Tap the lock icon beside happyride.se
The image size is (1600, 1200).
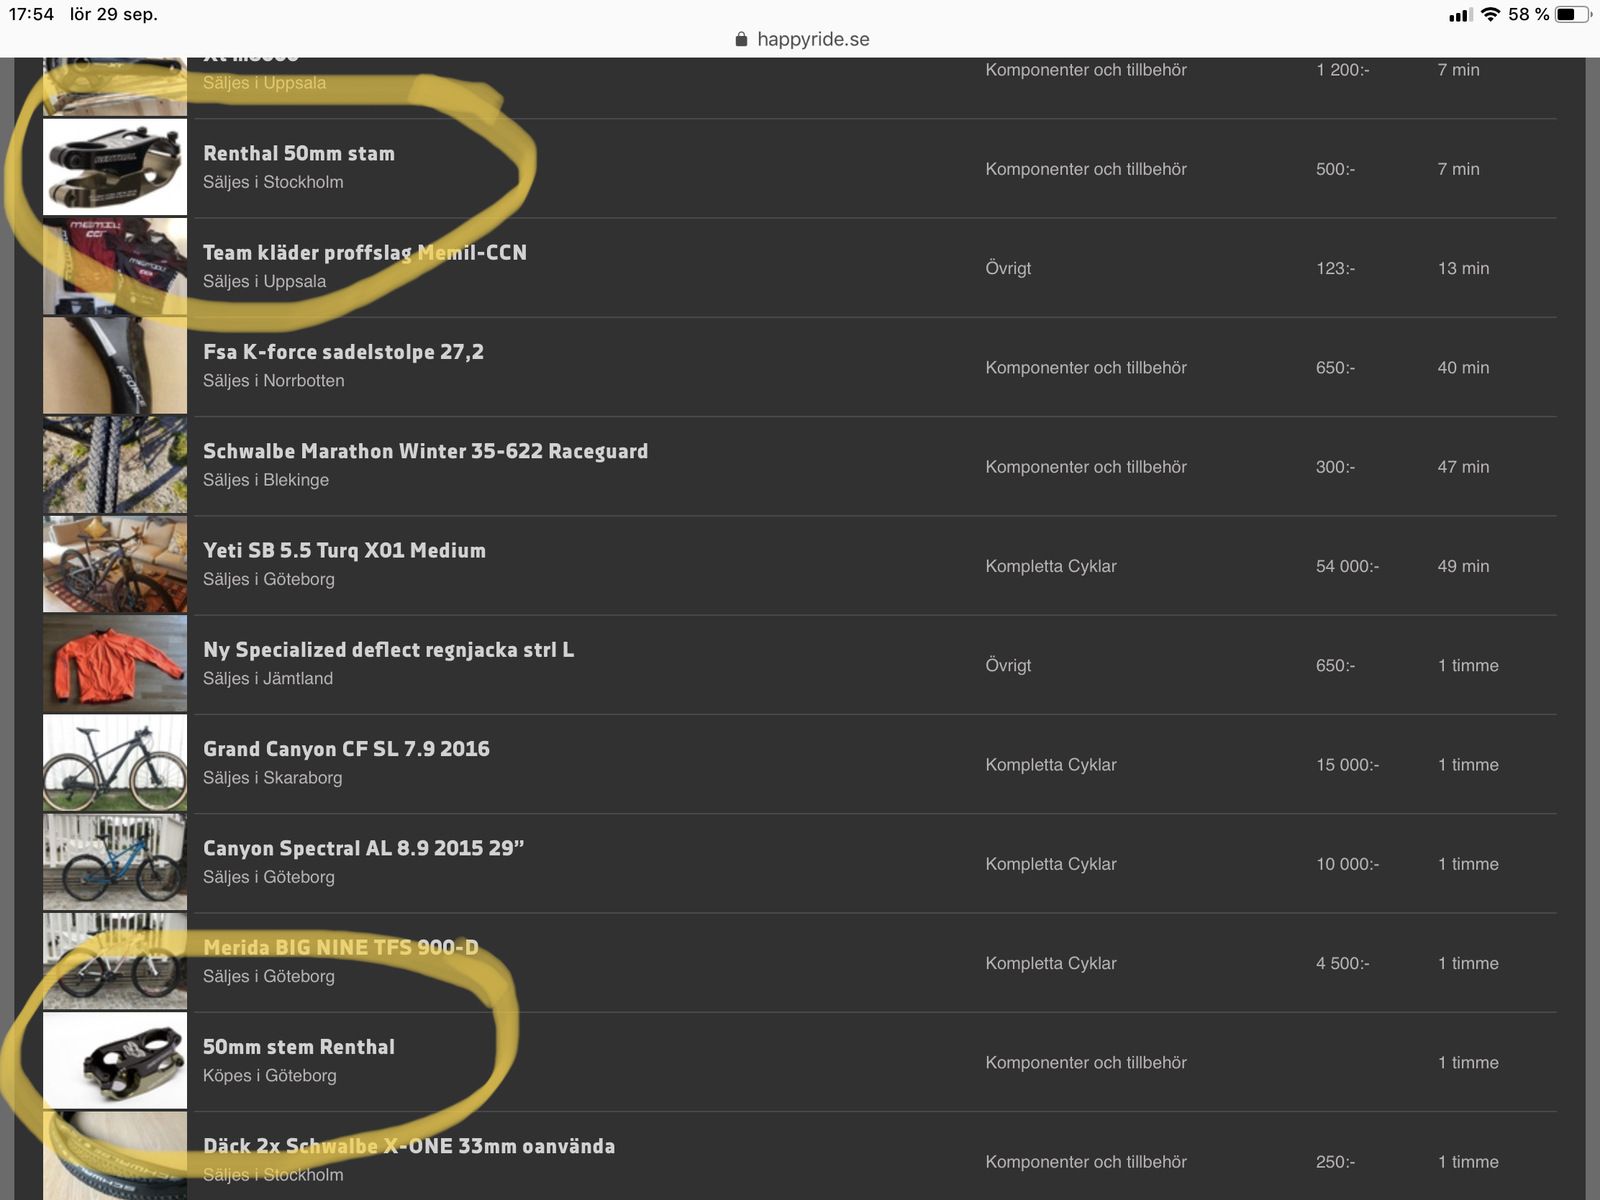[x=741, y=40]
